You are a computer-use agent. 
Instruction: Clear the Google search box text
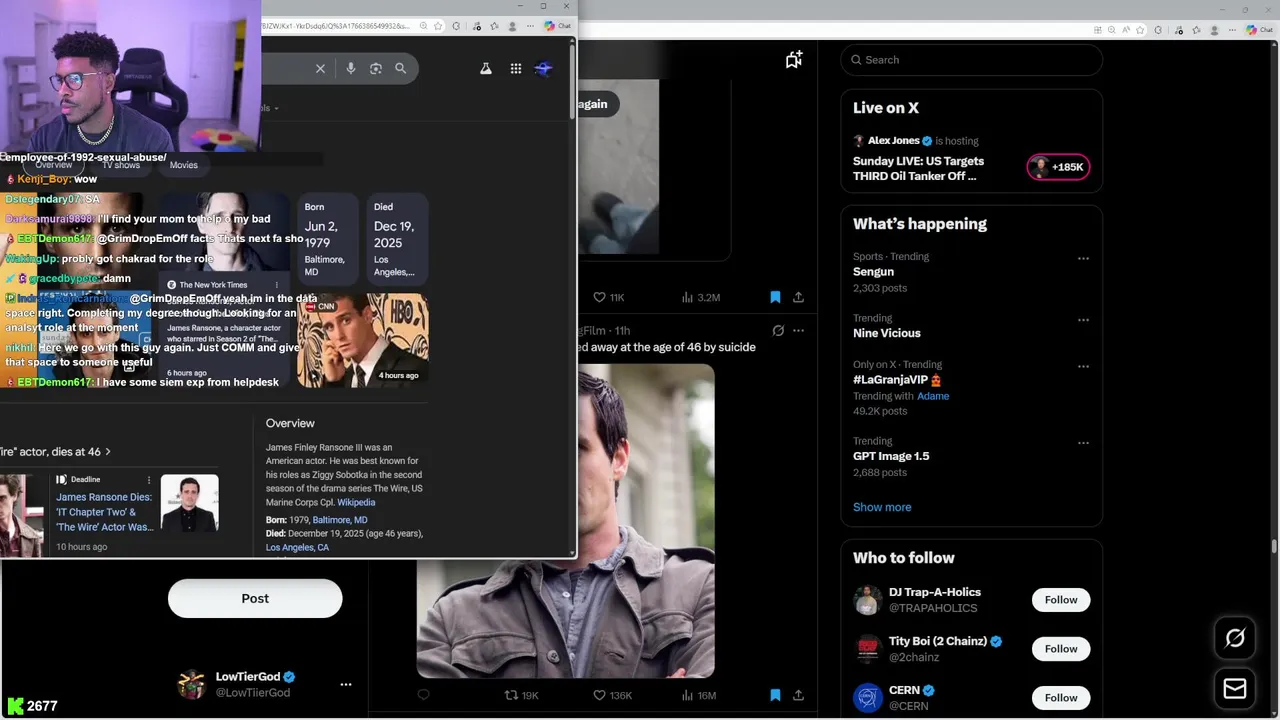pyautogui.click(x=320, y=68)
